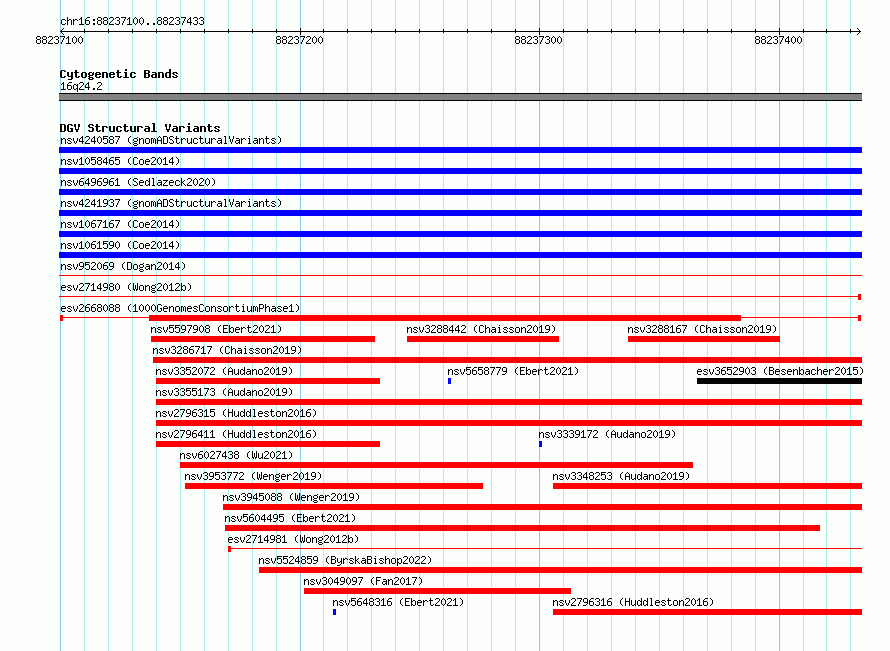Click nsv5524859 (ByrskaBishop2022) label
Screen dimensions: 890x651
(x=345, y=560)
